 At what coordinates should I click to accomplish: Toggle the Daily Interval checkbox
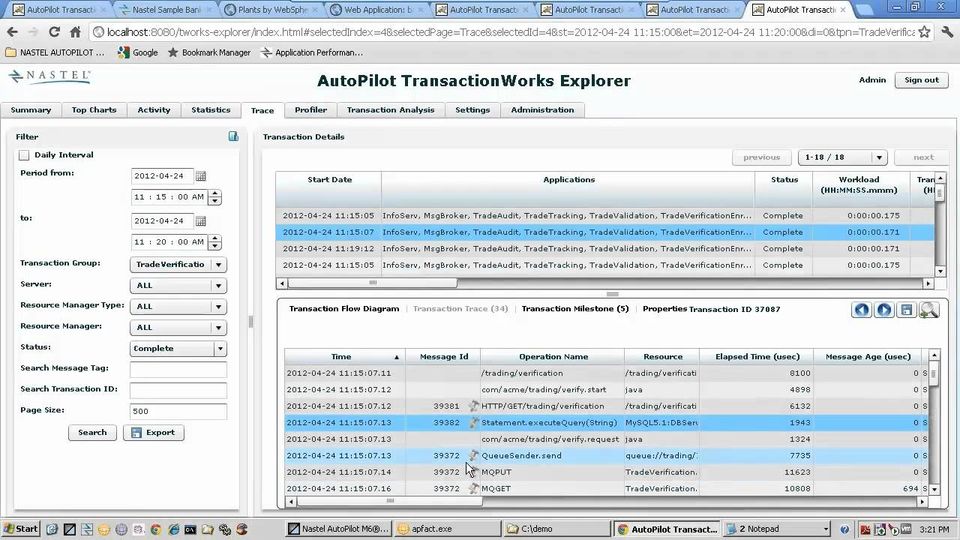pos(24,156)
